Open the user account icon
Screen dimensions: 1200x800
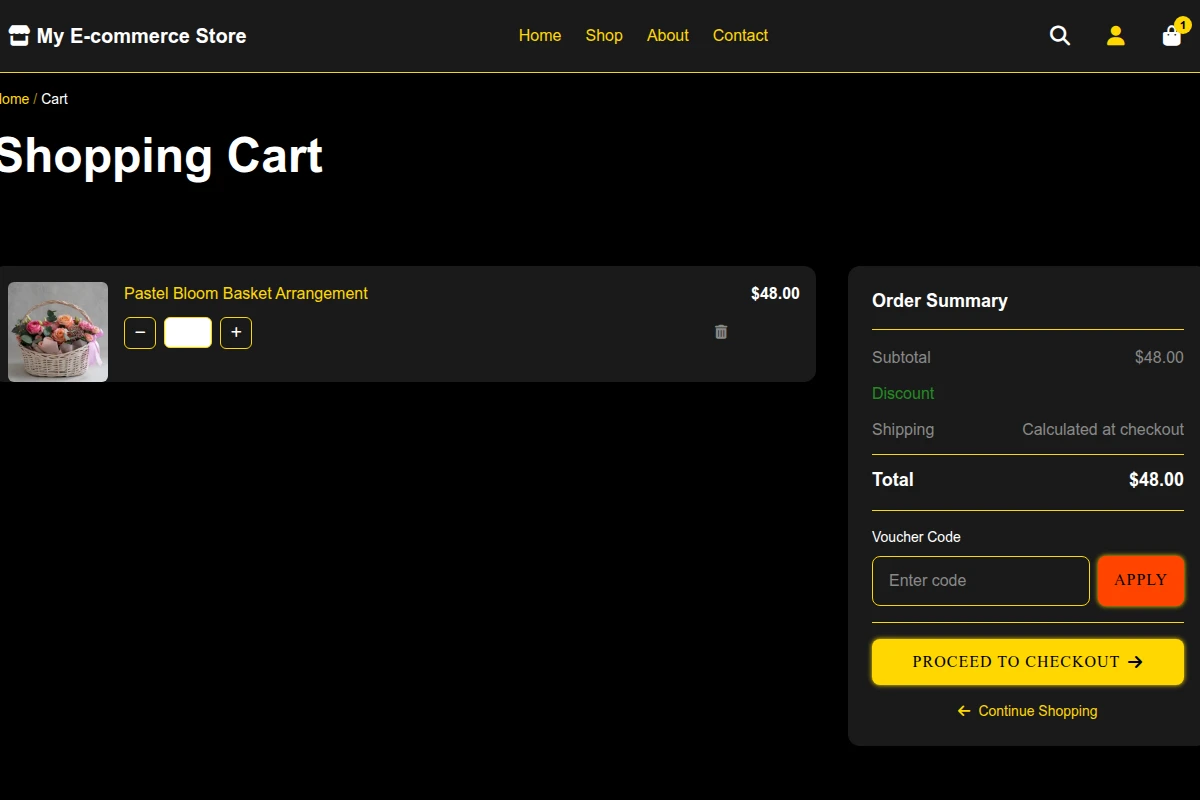1116,36
